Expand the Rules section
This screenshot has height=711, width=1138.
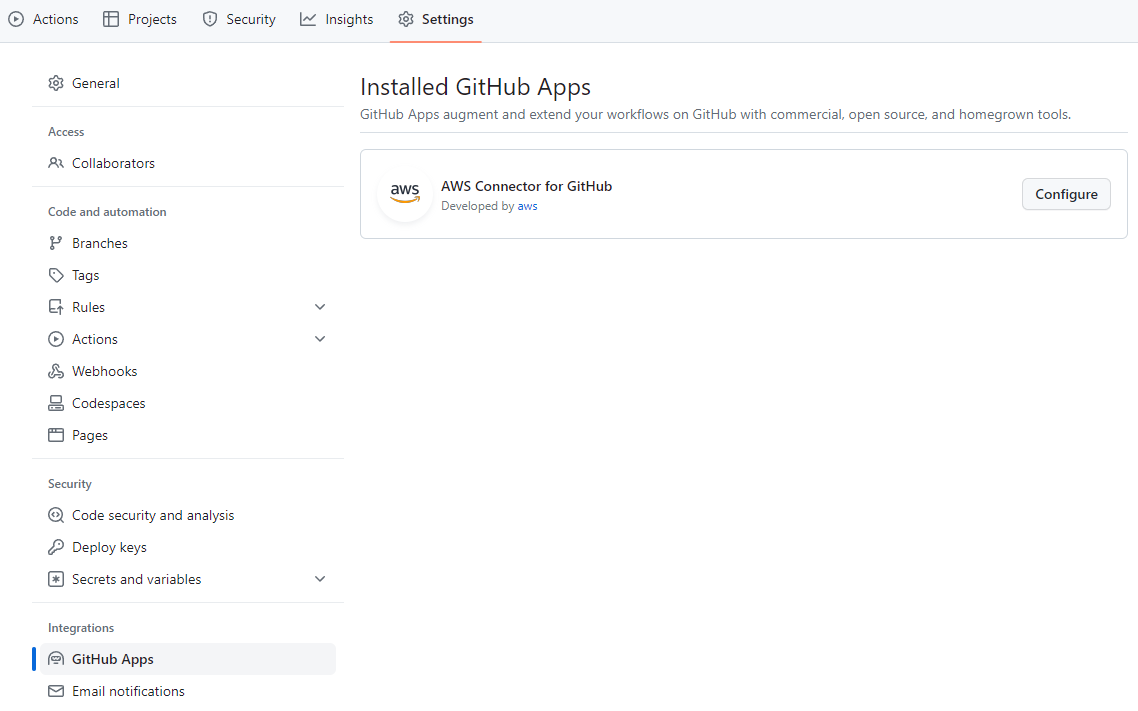point(320,307)
